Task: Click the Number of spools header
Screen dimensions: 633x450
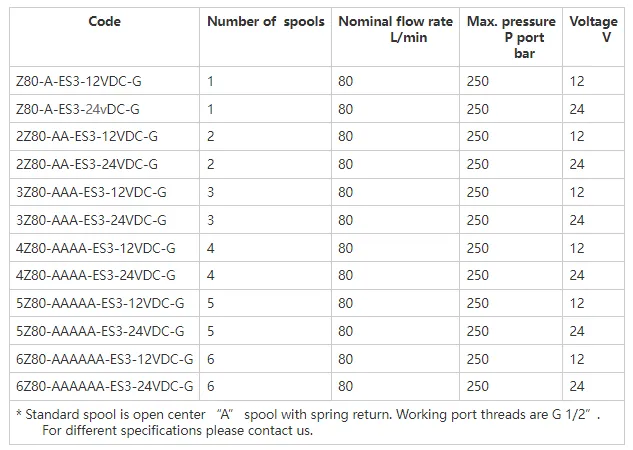Action: point(265,21)
